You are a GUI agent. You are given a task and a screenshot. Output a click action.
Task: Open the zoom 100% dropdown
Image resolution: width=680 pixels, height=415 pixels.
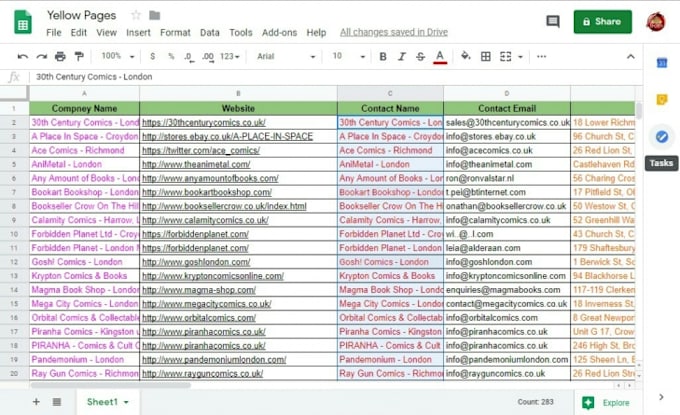click(118, 56)
